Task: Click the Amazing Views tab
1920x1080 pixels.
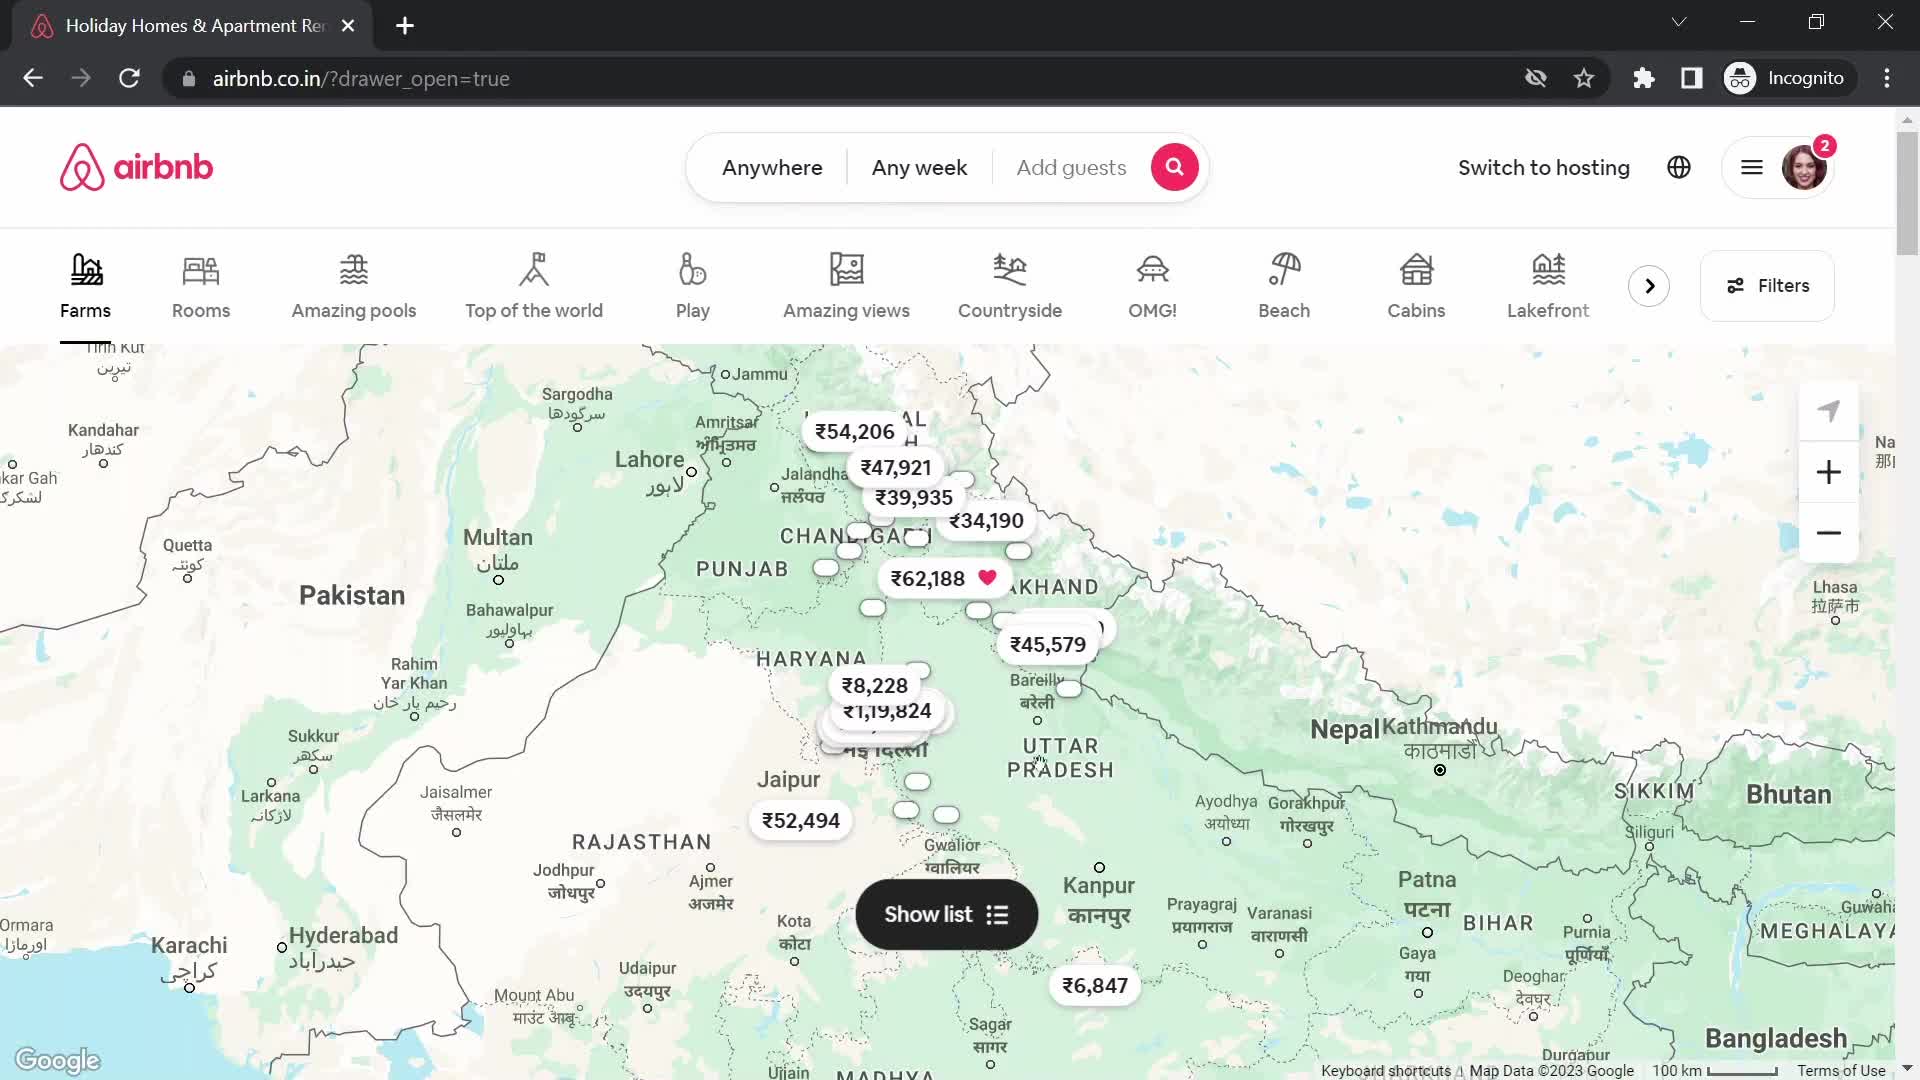Action: (x=847, y=285)
